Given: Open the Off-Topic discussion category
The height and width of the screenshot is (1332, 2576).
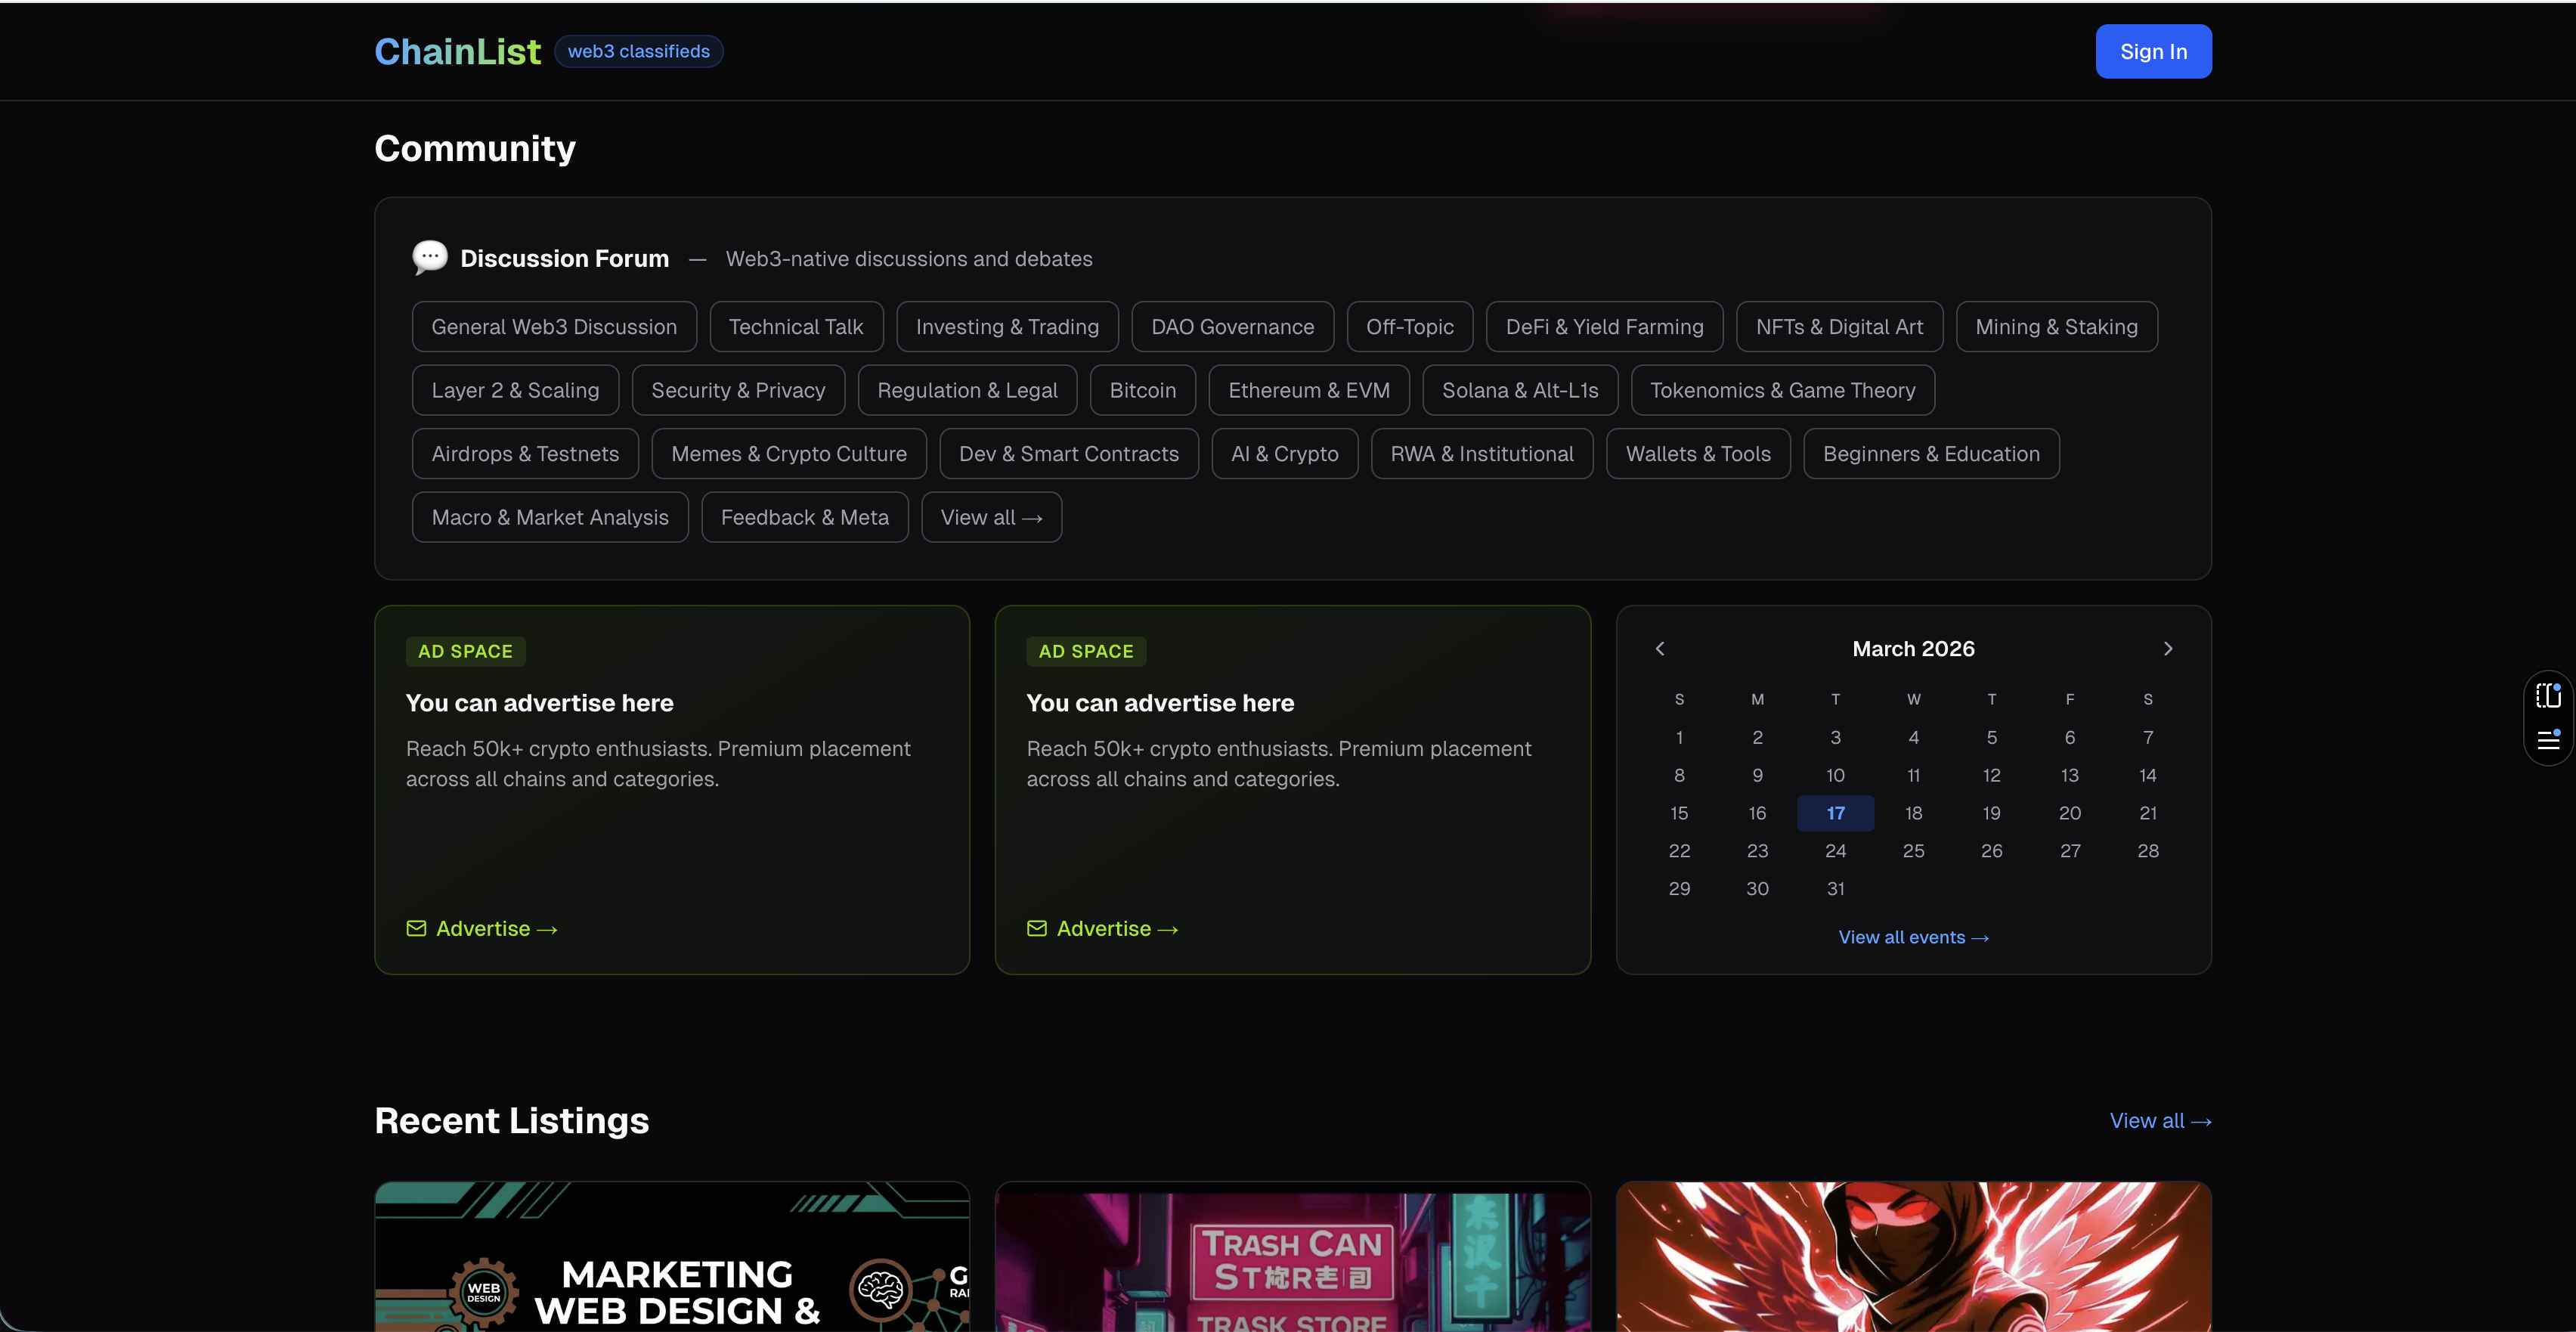Looking at the screenshot, I should (1410, 326).
